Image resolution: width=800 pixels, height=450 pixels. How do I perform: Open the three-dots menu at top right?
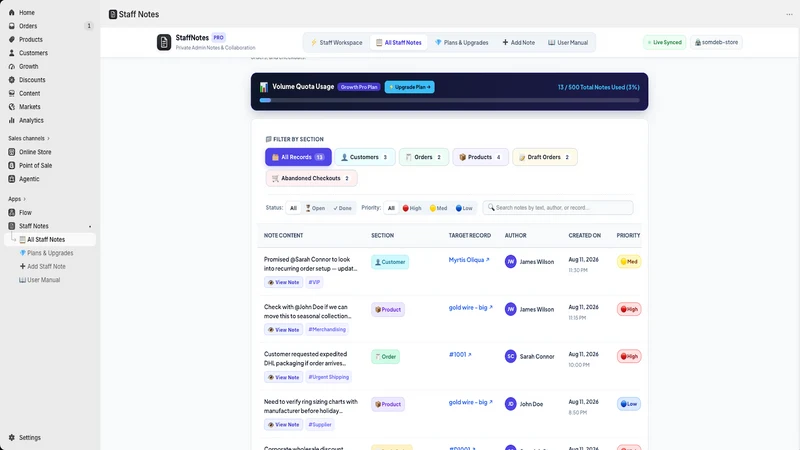[789, 14]
